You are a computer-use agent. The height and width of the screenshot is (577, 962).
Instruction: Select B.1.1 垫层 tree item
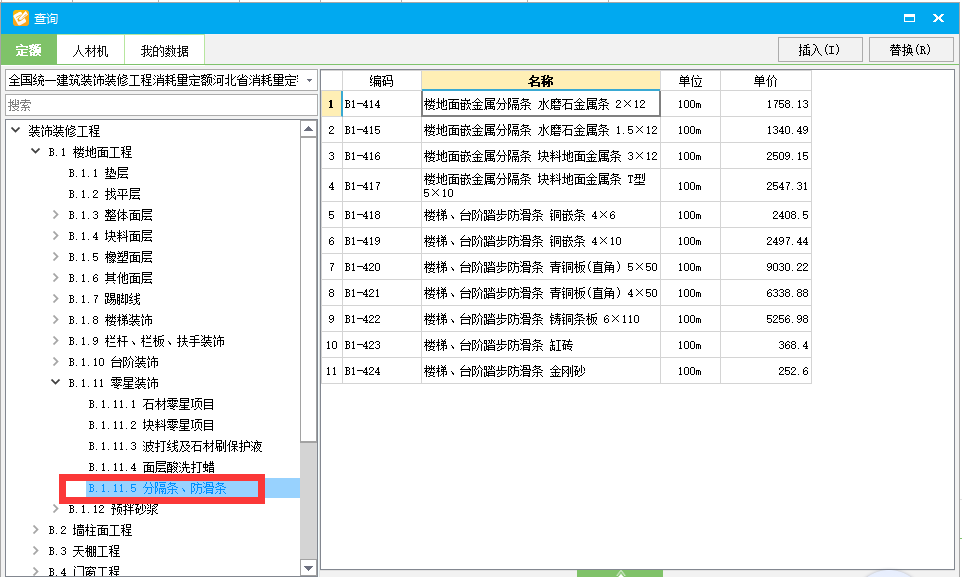(x=98, y=173)
